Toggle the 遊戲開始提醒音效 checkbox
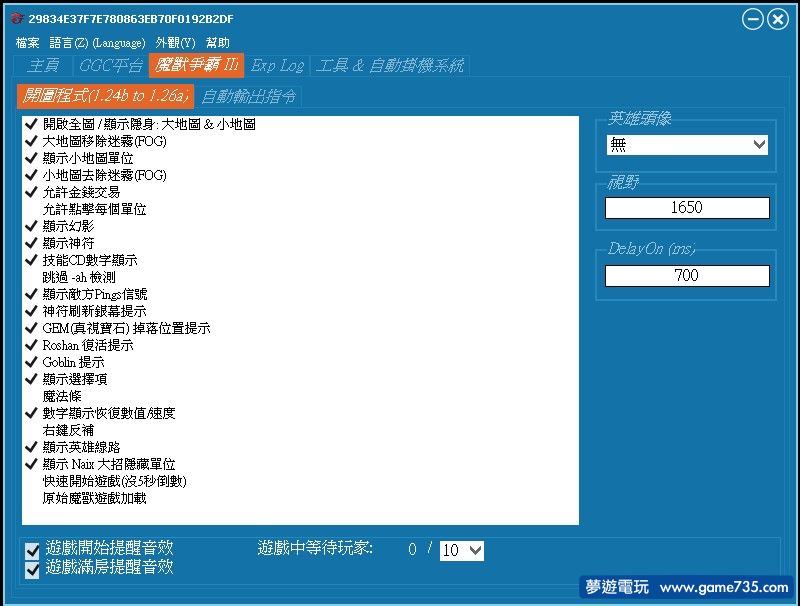The width and height of the screenshot is (800, 606). click(x=33, y=549)
